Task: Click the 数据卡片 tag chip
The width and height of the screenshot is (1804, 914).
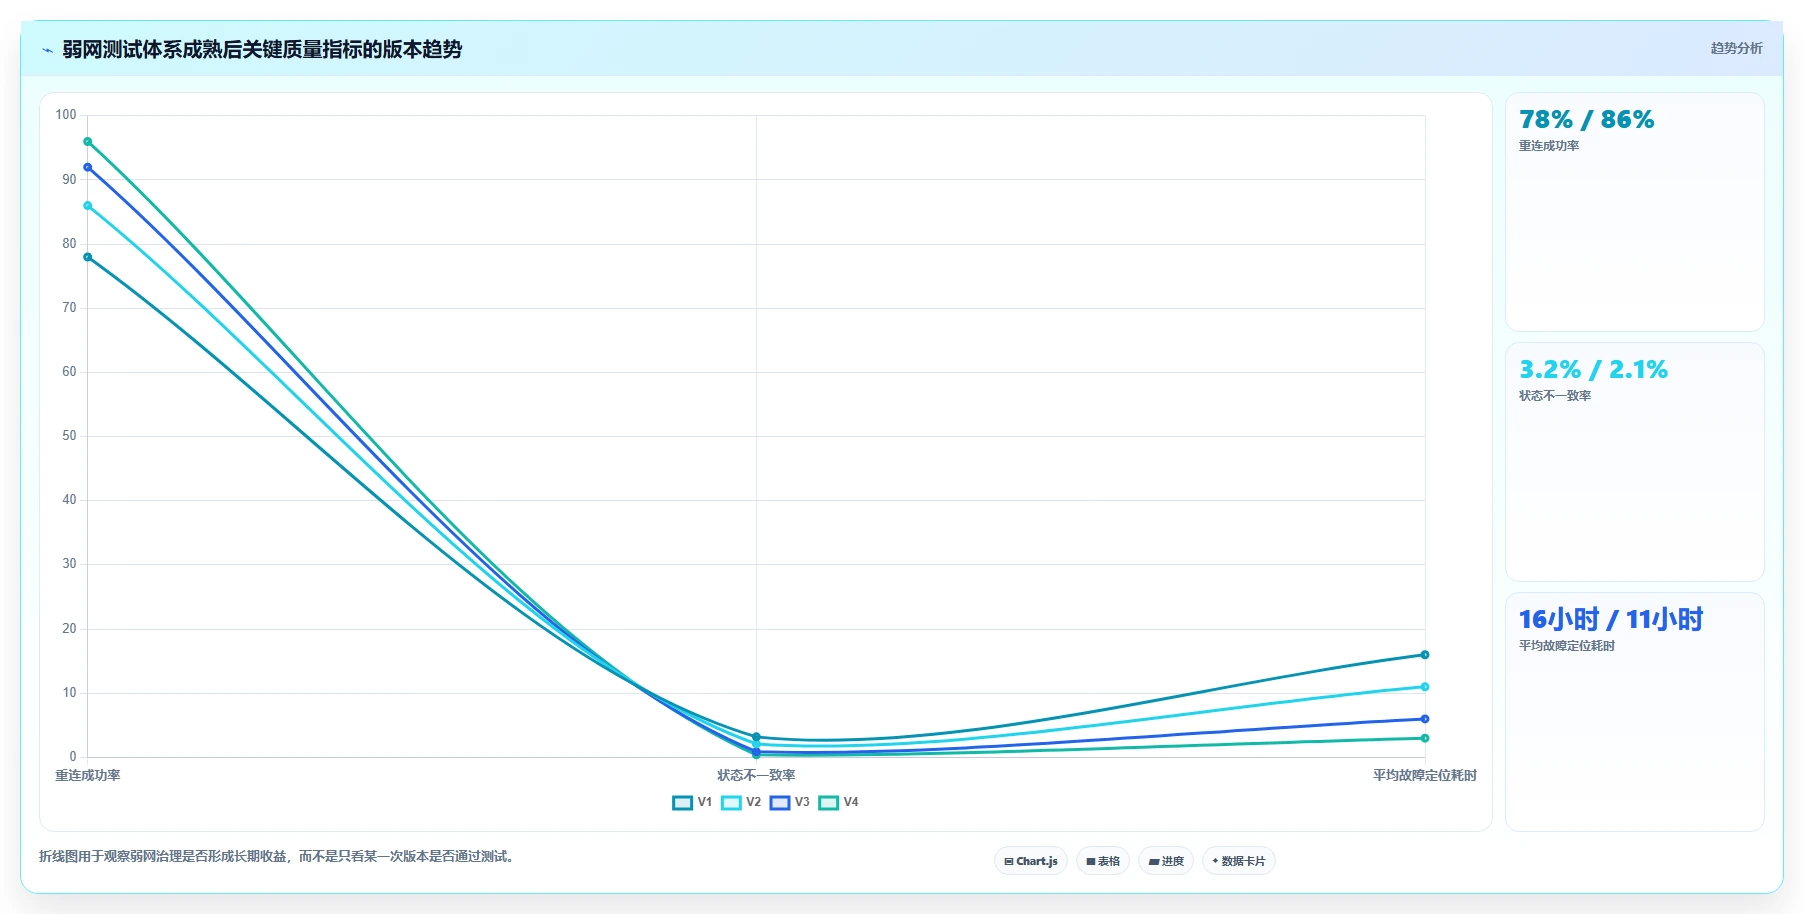Action: pyautogui.click(x=1239, y=861)
